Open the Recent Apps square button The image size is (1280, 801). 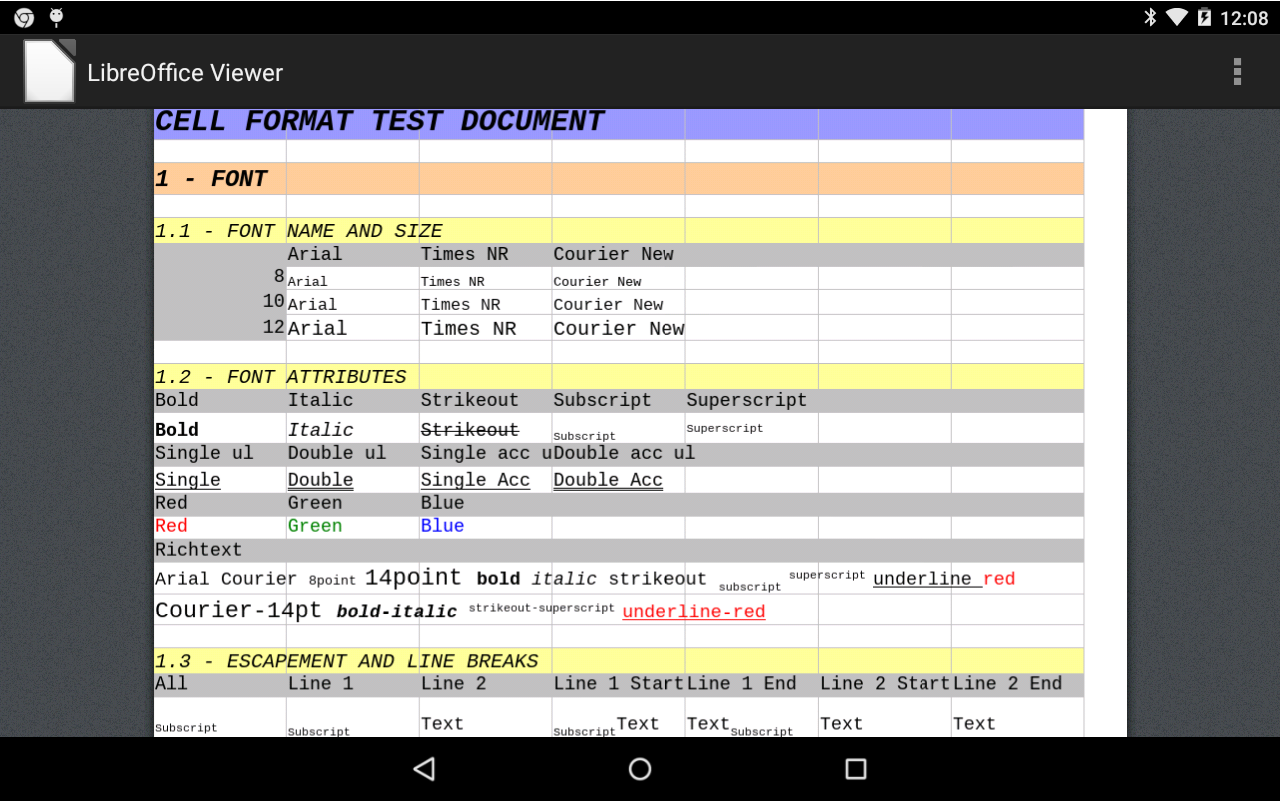[854, 769]
